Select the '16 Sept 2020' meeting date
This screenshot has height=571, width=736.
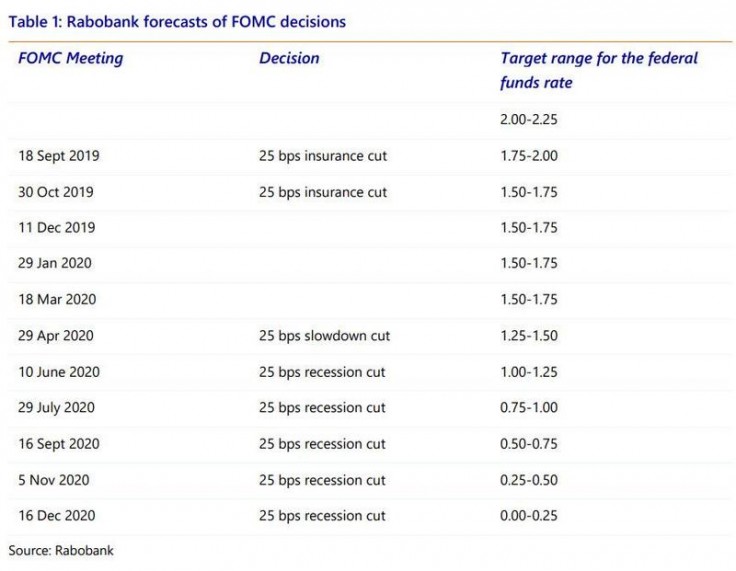[x=59, y=444]
